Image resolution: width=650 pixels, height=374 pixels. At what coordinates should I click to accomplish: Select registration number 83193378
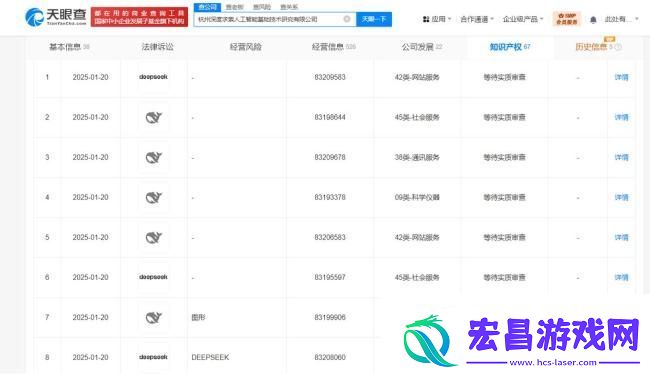330,197
